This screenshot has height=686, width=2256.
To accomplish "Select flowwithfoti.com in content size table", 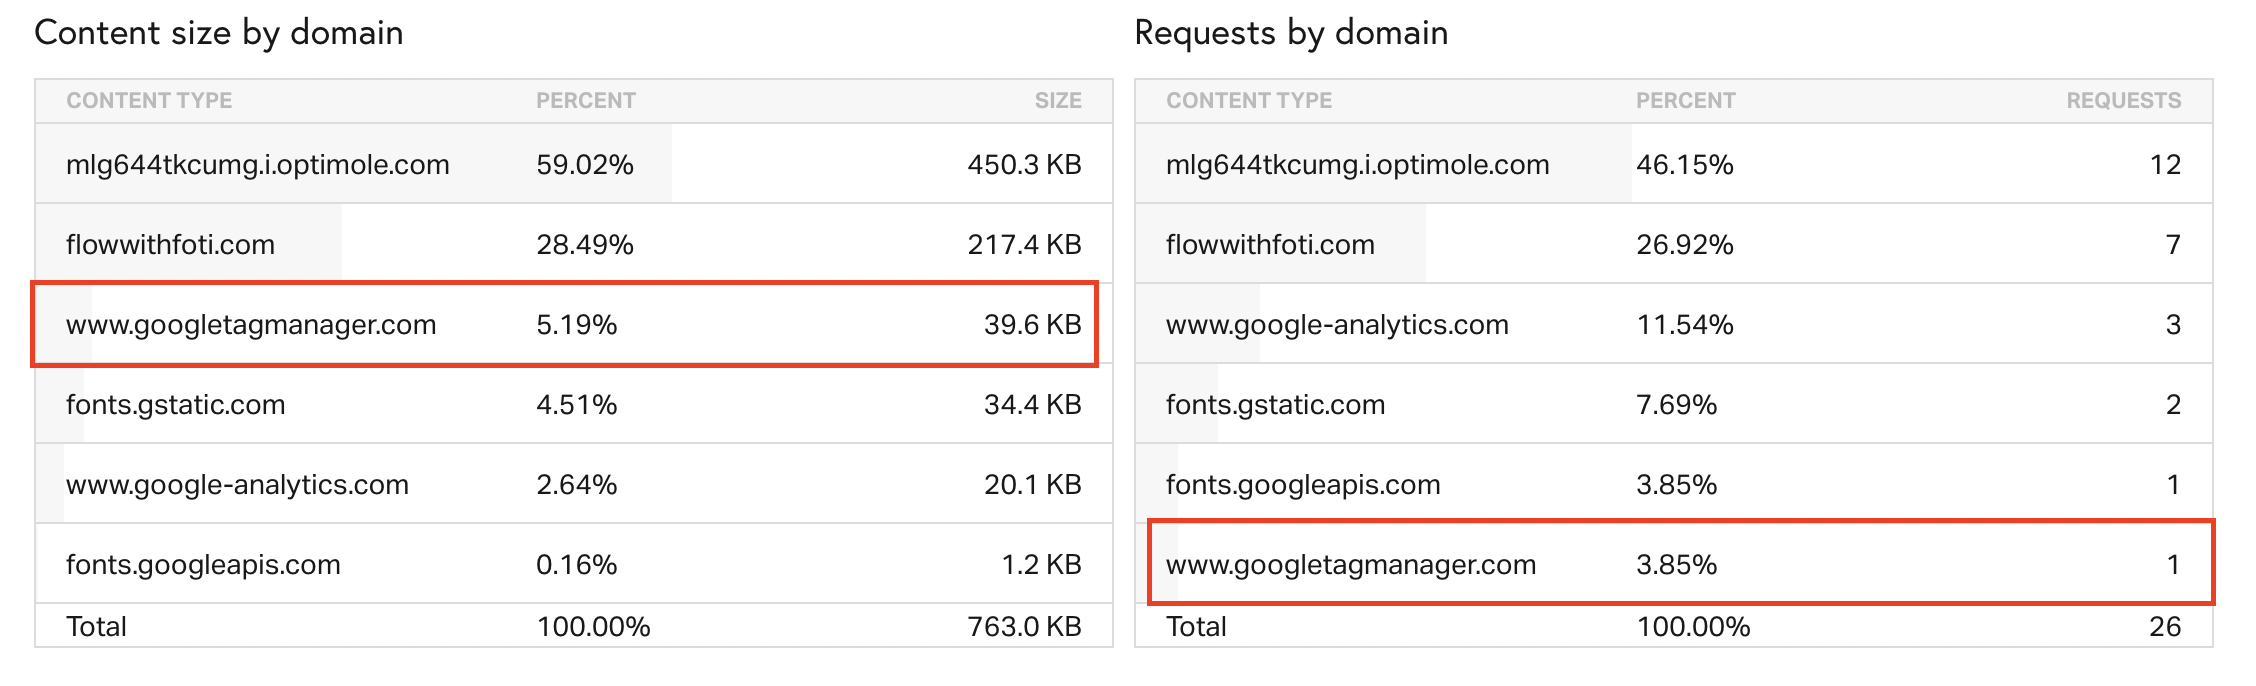I will (170, 245).
